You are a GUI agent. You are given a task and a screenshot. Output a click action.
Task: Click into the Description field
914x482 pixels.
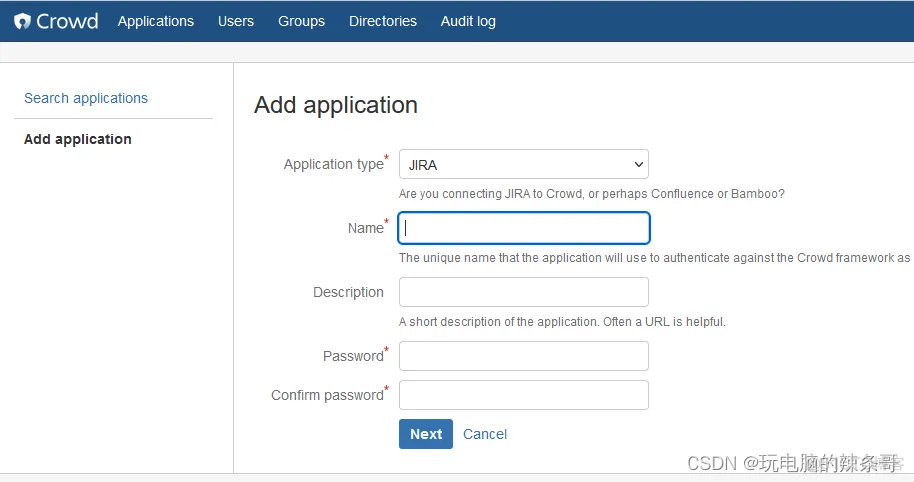[x=523, y=292]
